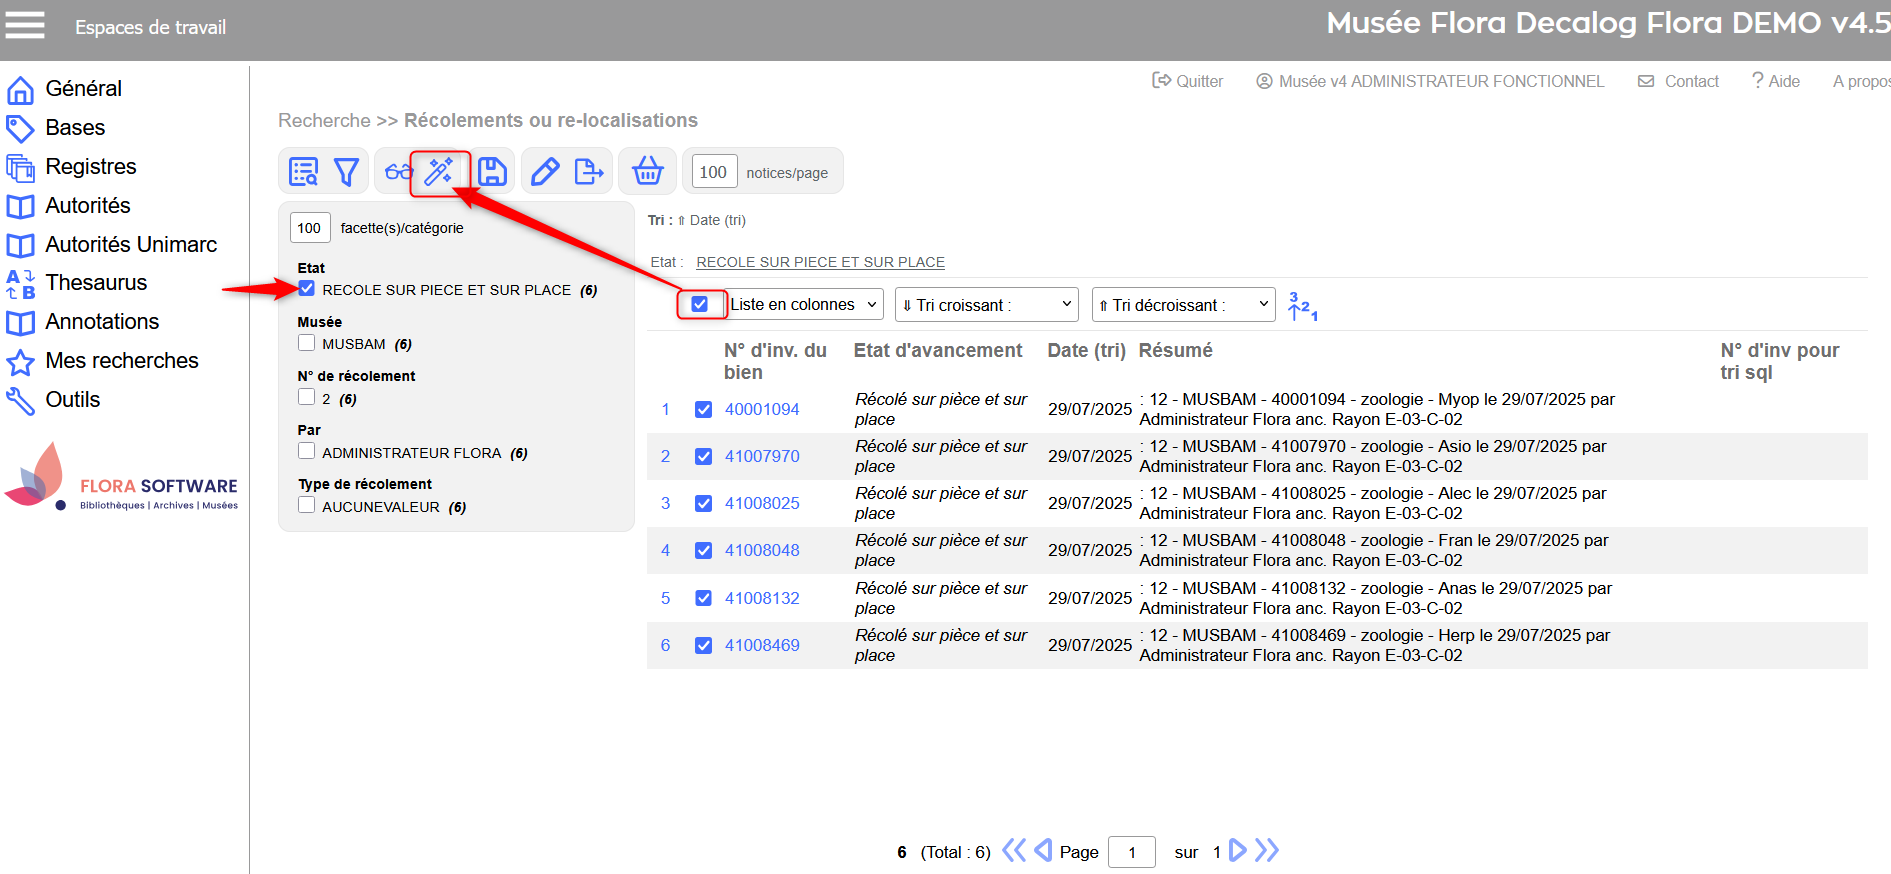Click the magic wand toolbar icon
The height and width of the screenshot is (874, 1891).
pos(439,172)
